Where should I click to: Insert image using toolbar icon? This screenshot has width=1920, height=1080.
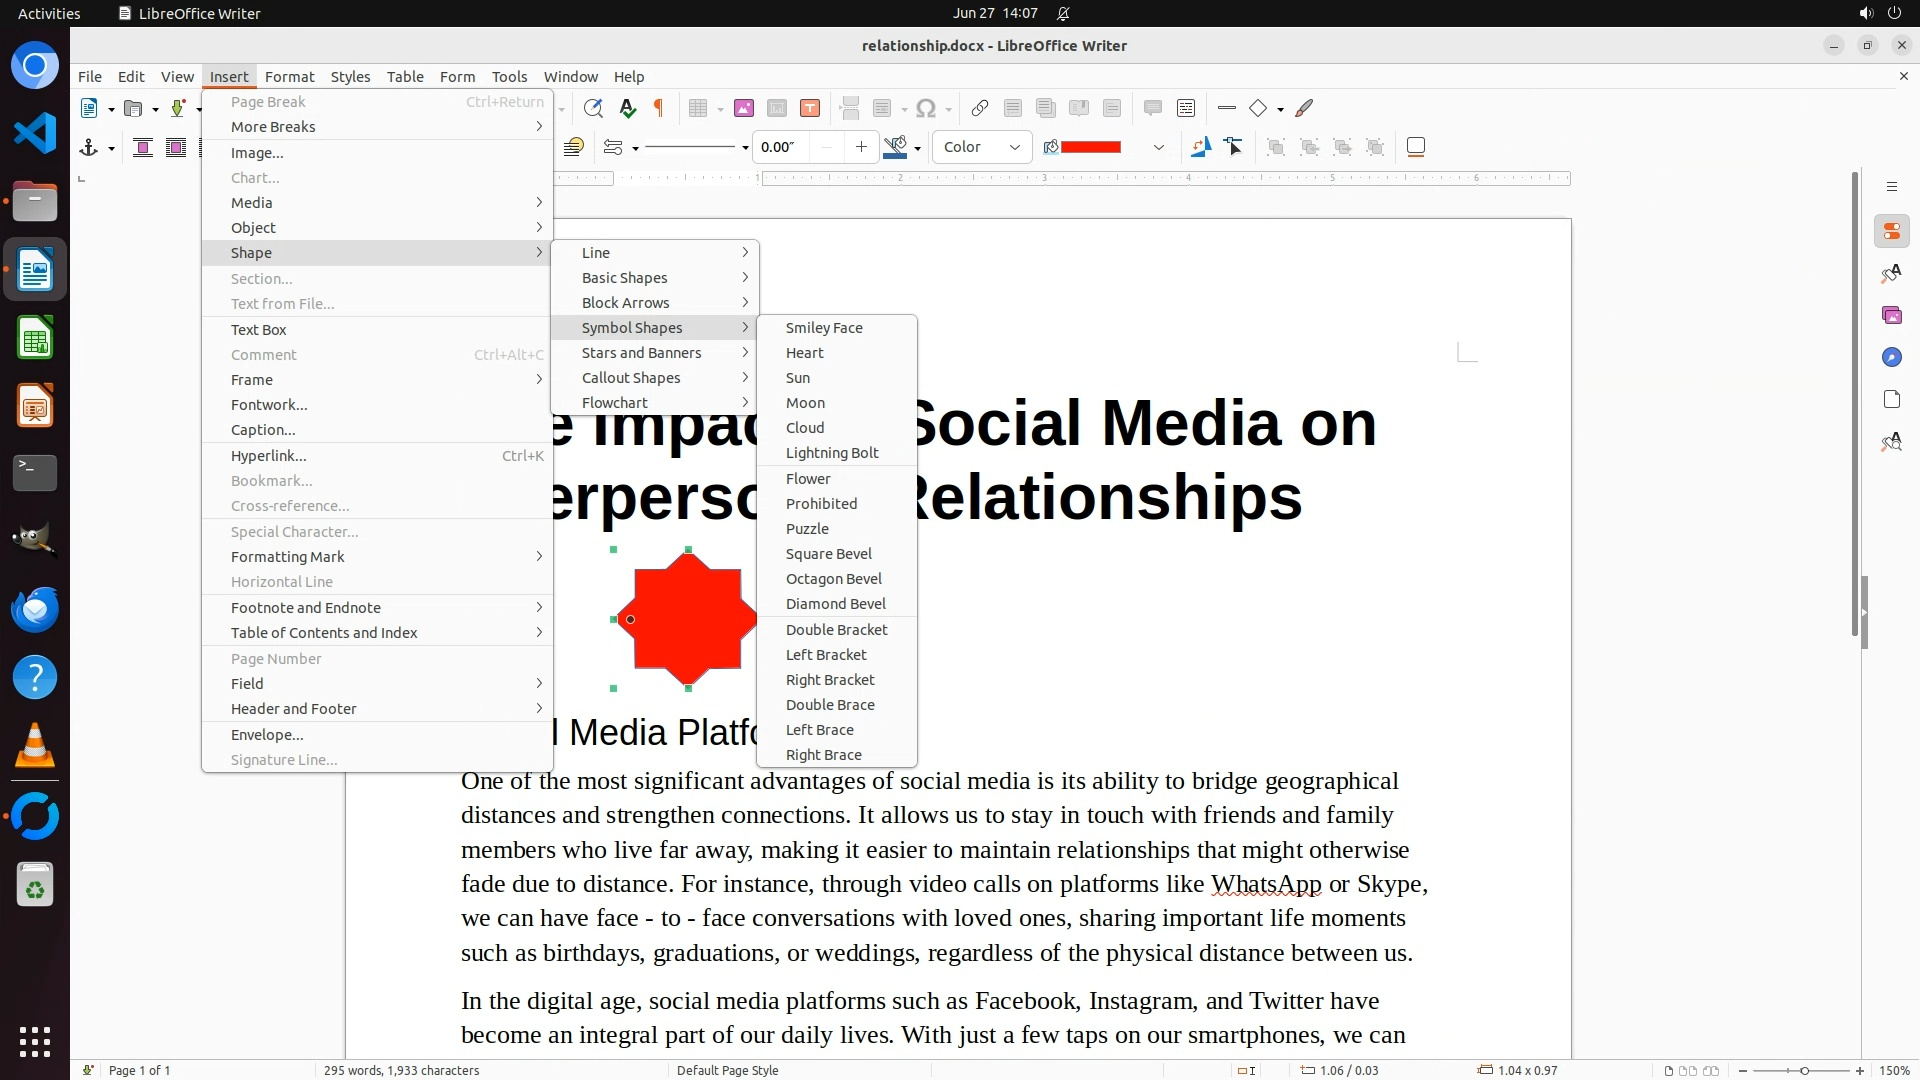point(743,108)
